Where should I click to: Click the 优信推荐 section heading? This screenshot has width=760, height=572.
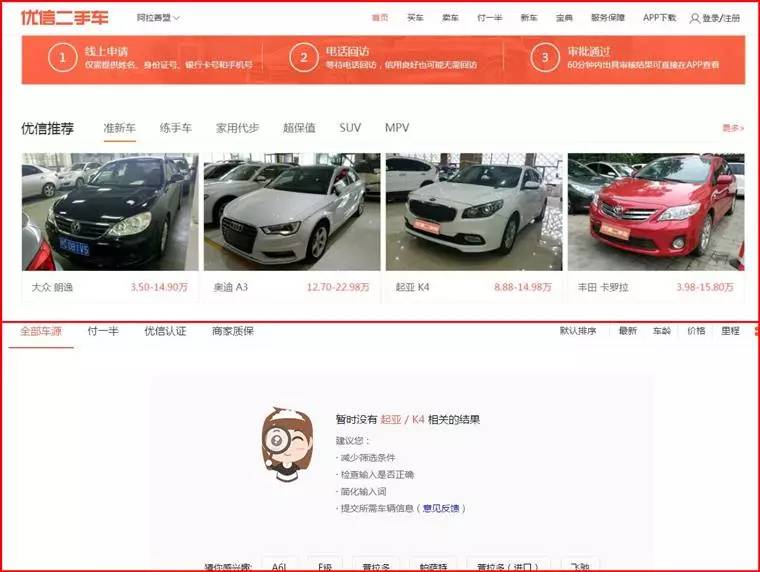point(48,128)
